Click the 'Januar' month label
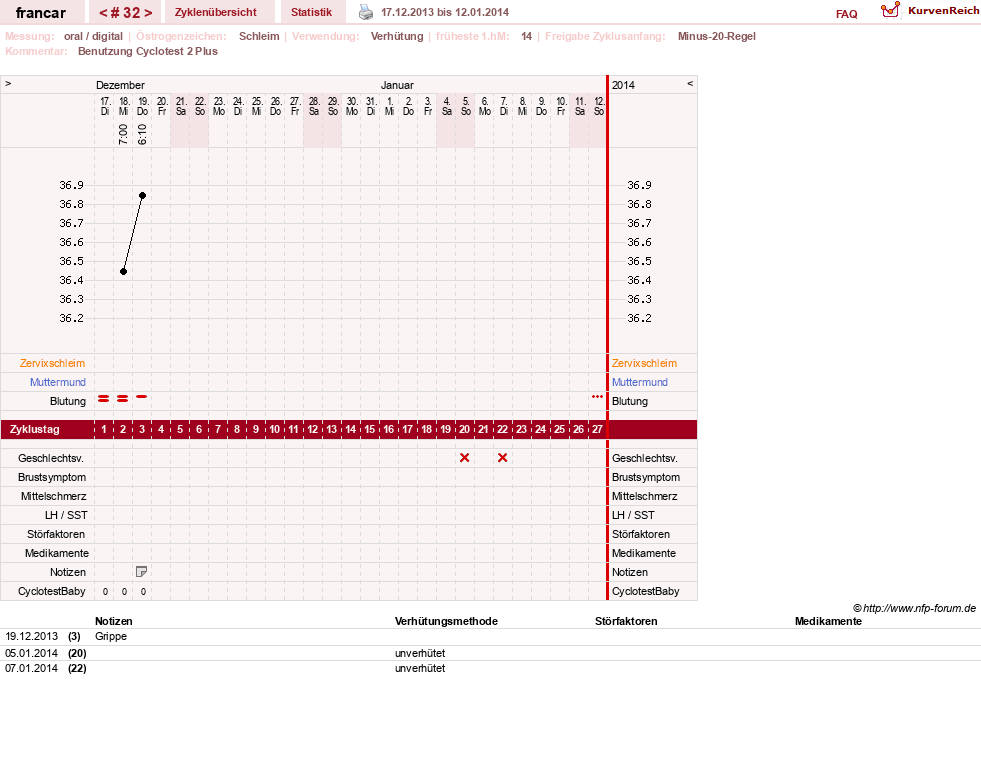Screen dimensions: 981x760 (397, 85)
